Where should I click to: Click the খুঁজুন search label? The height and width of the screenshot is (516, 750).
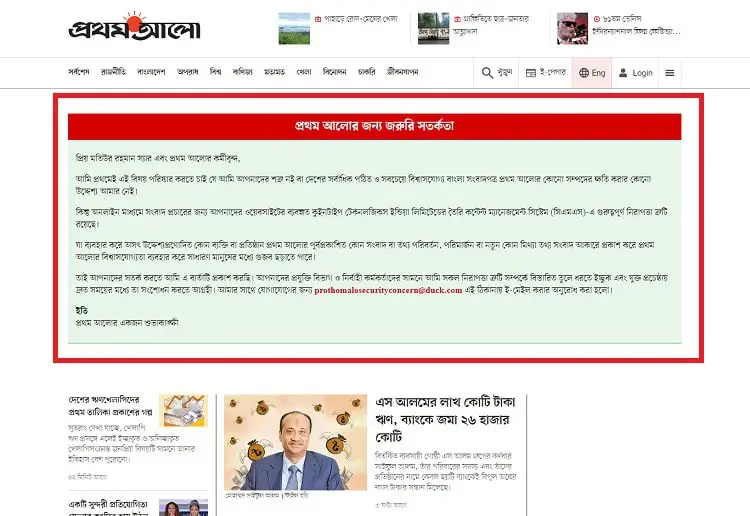coord(505,72)
